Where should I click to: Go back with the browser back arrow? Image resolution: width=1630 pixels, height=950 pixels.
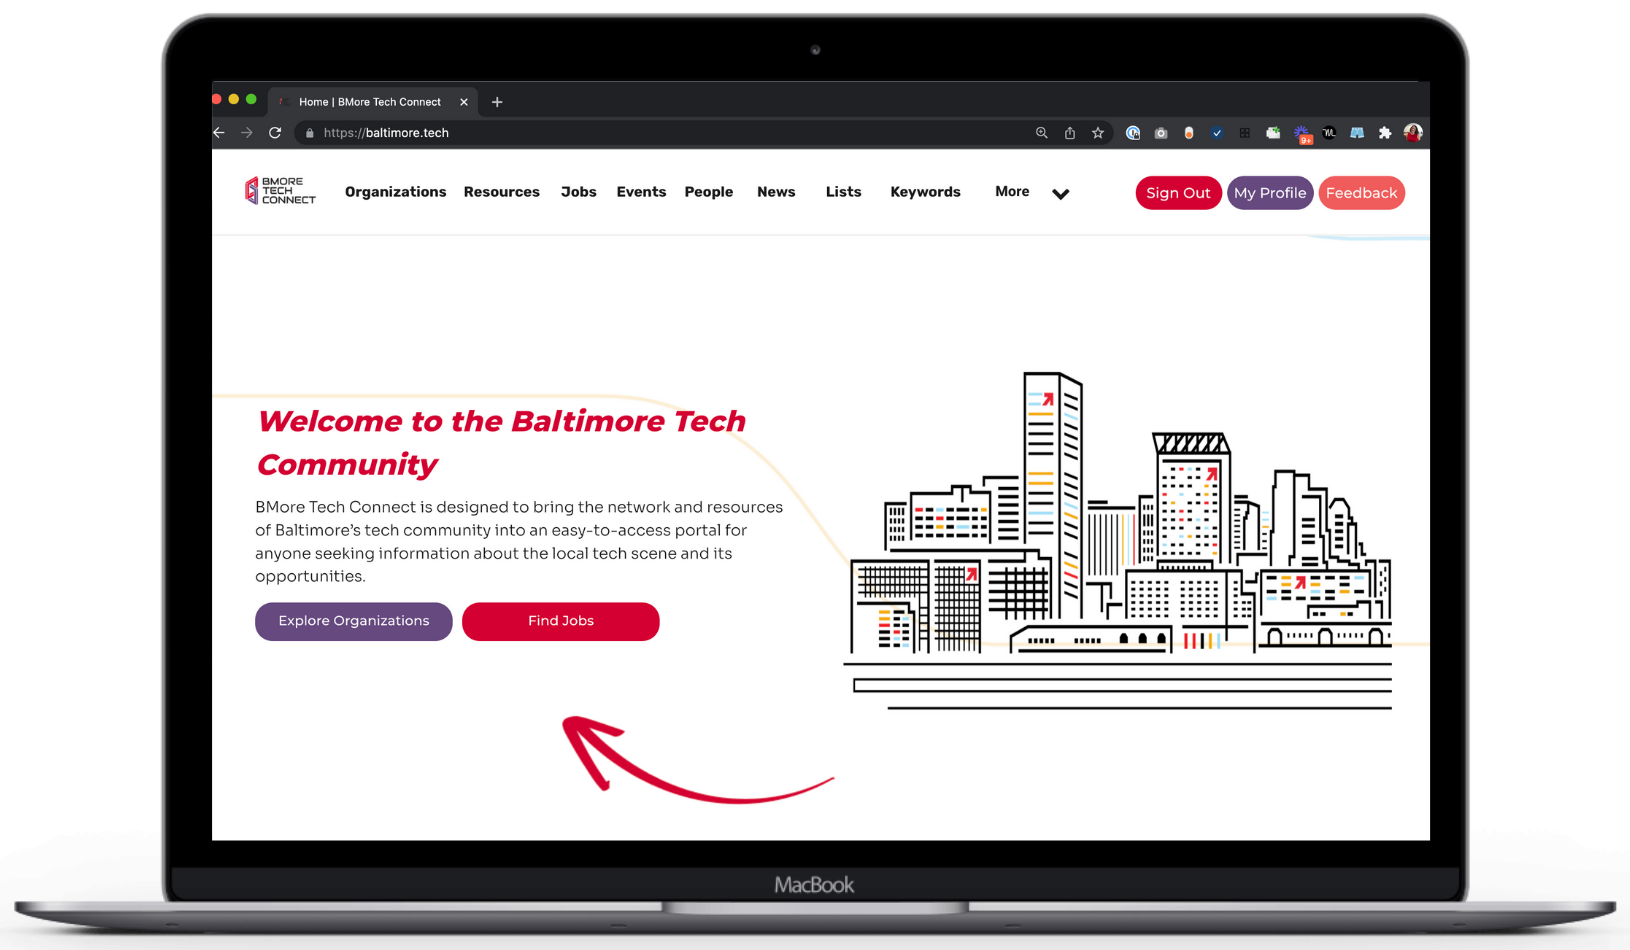tap(219, 132)
